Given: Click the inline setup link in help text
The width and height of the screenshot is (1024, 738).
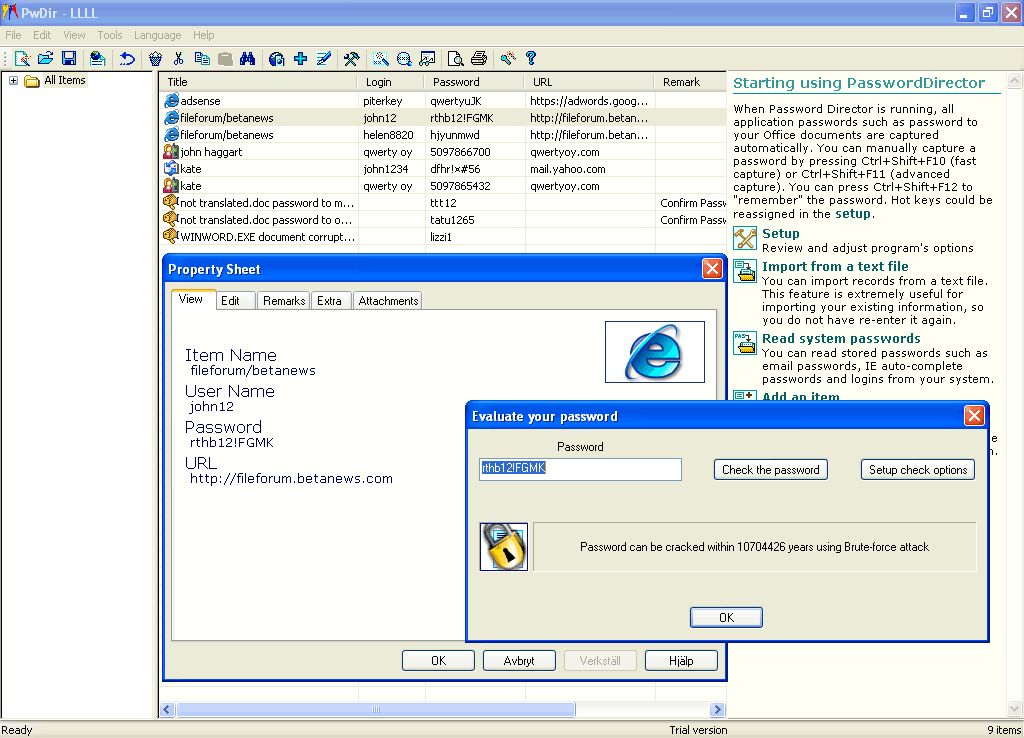Looking at the screenshot, I should (853, 214).
